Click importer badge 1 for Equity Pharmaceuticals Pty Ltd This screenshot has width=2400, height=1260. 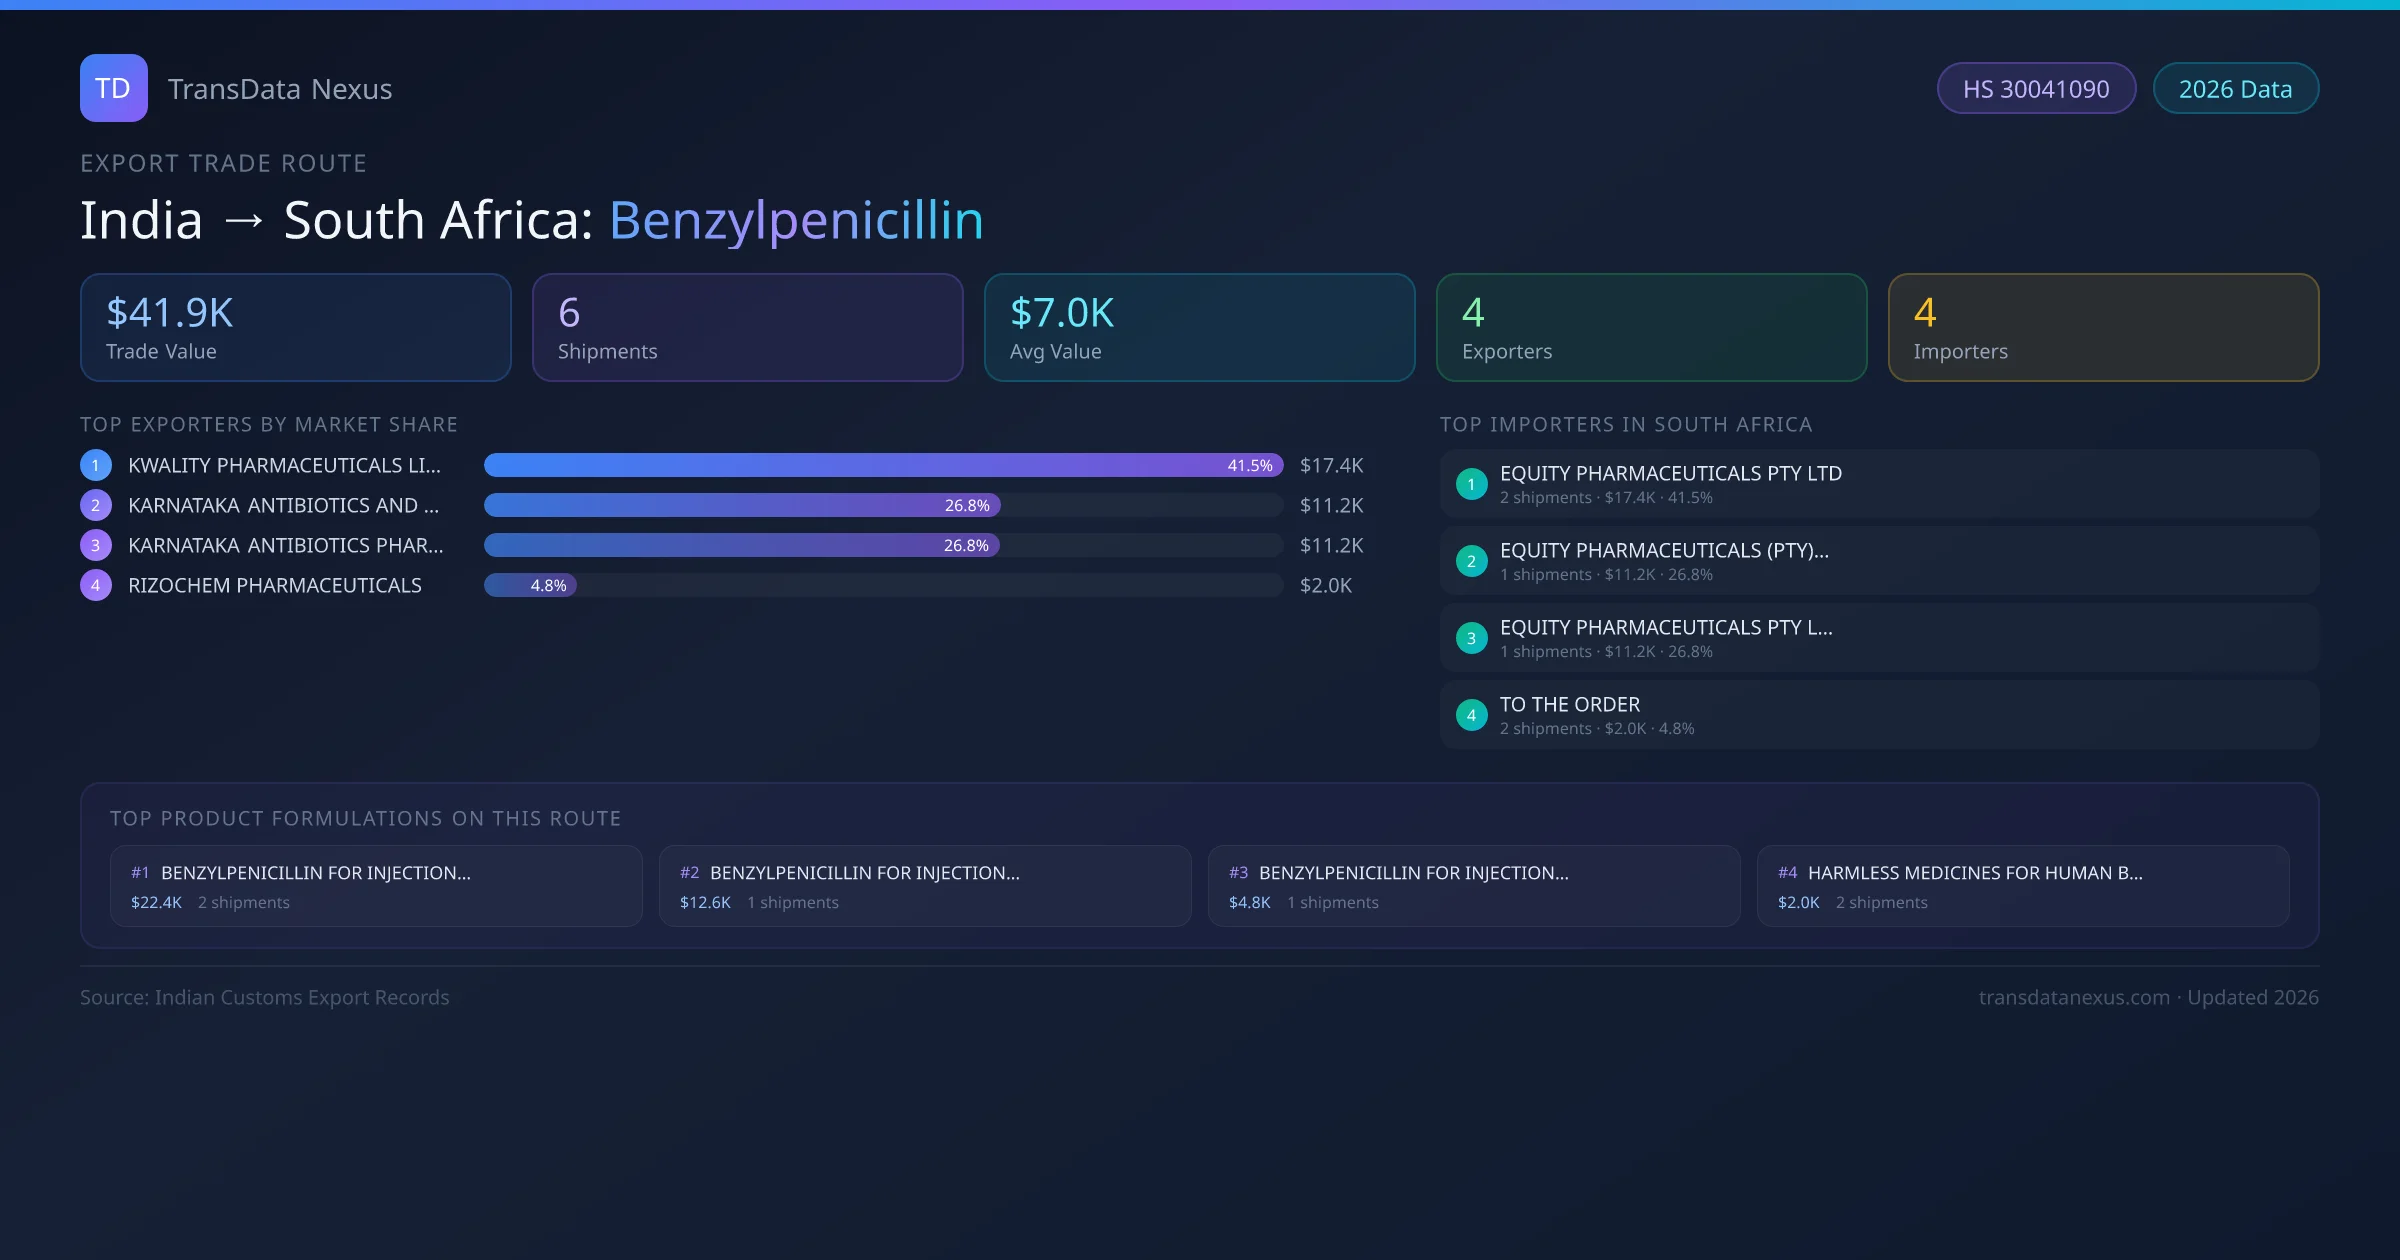[1471, 484]
